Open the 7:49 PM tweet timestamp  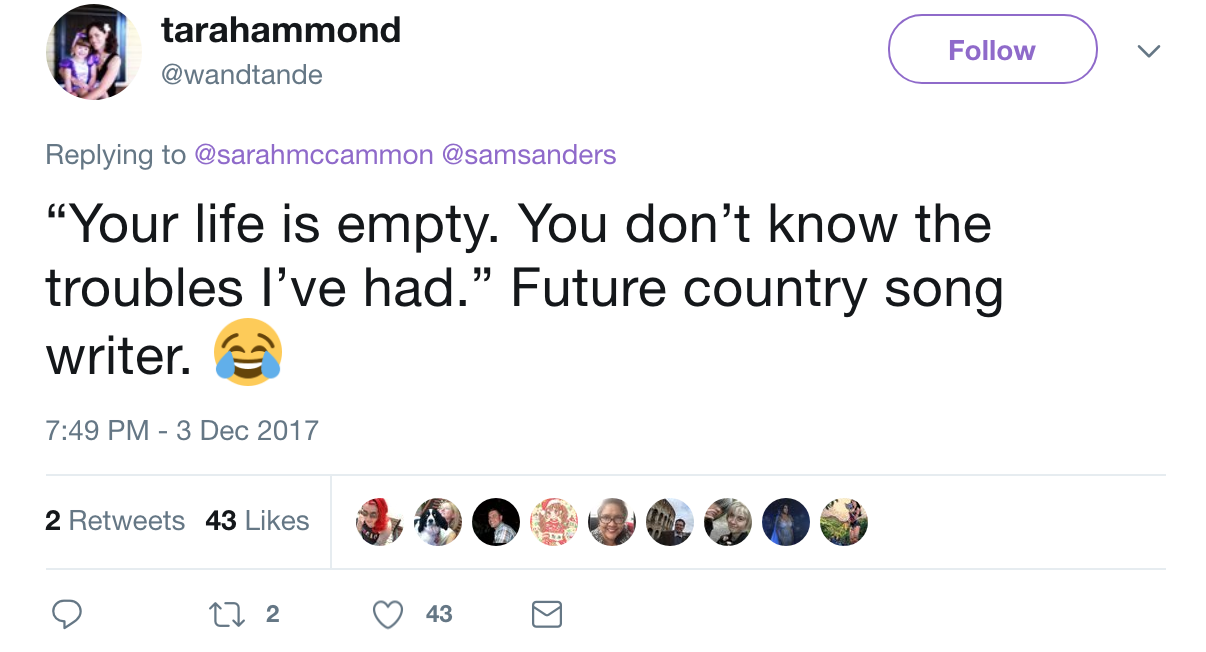(x=182, y=431)
